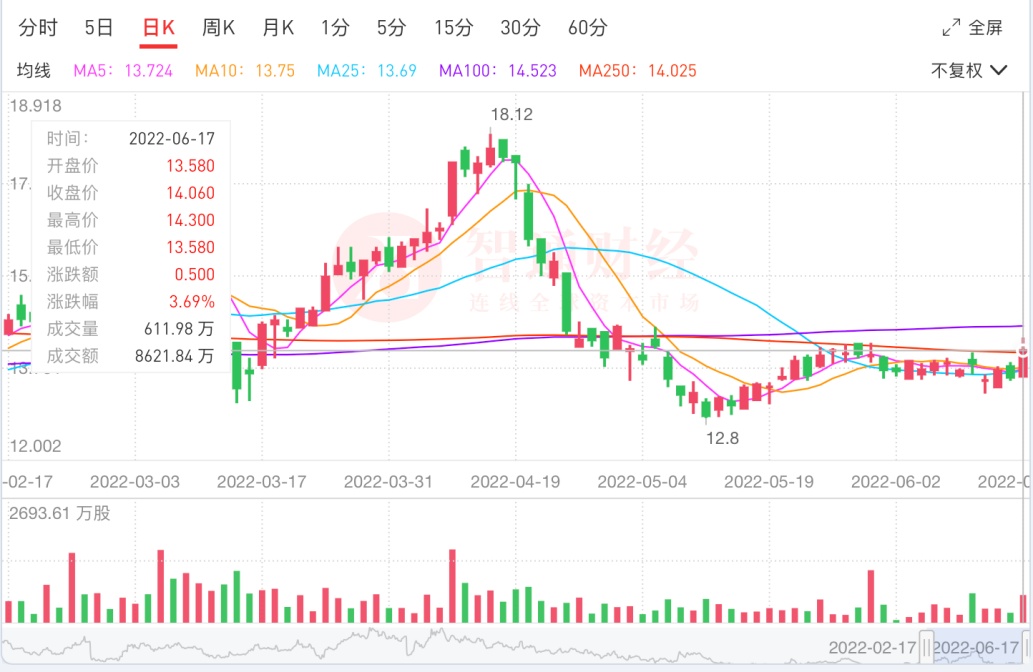The image size is (1033, 672).
Task: Click the 均线 label
Action: pyautogui.click(x=34, y=70)
